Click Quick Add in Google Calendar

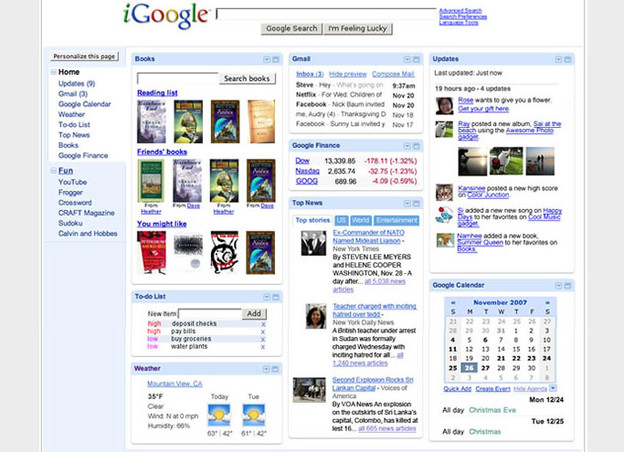(x=457, y=389)
